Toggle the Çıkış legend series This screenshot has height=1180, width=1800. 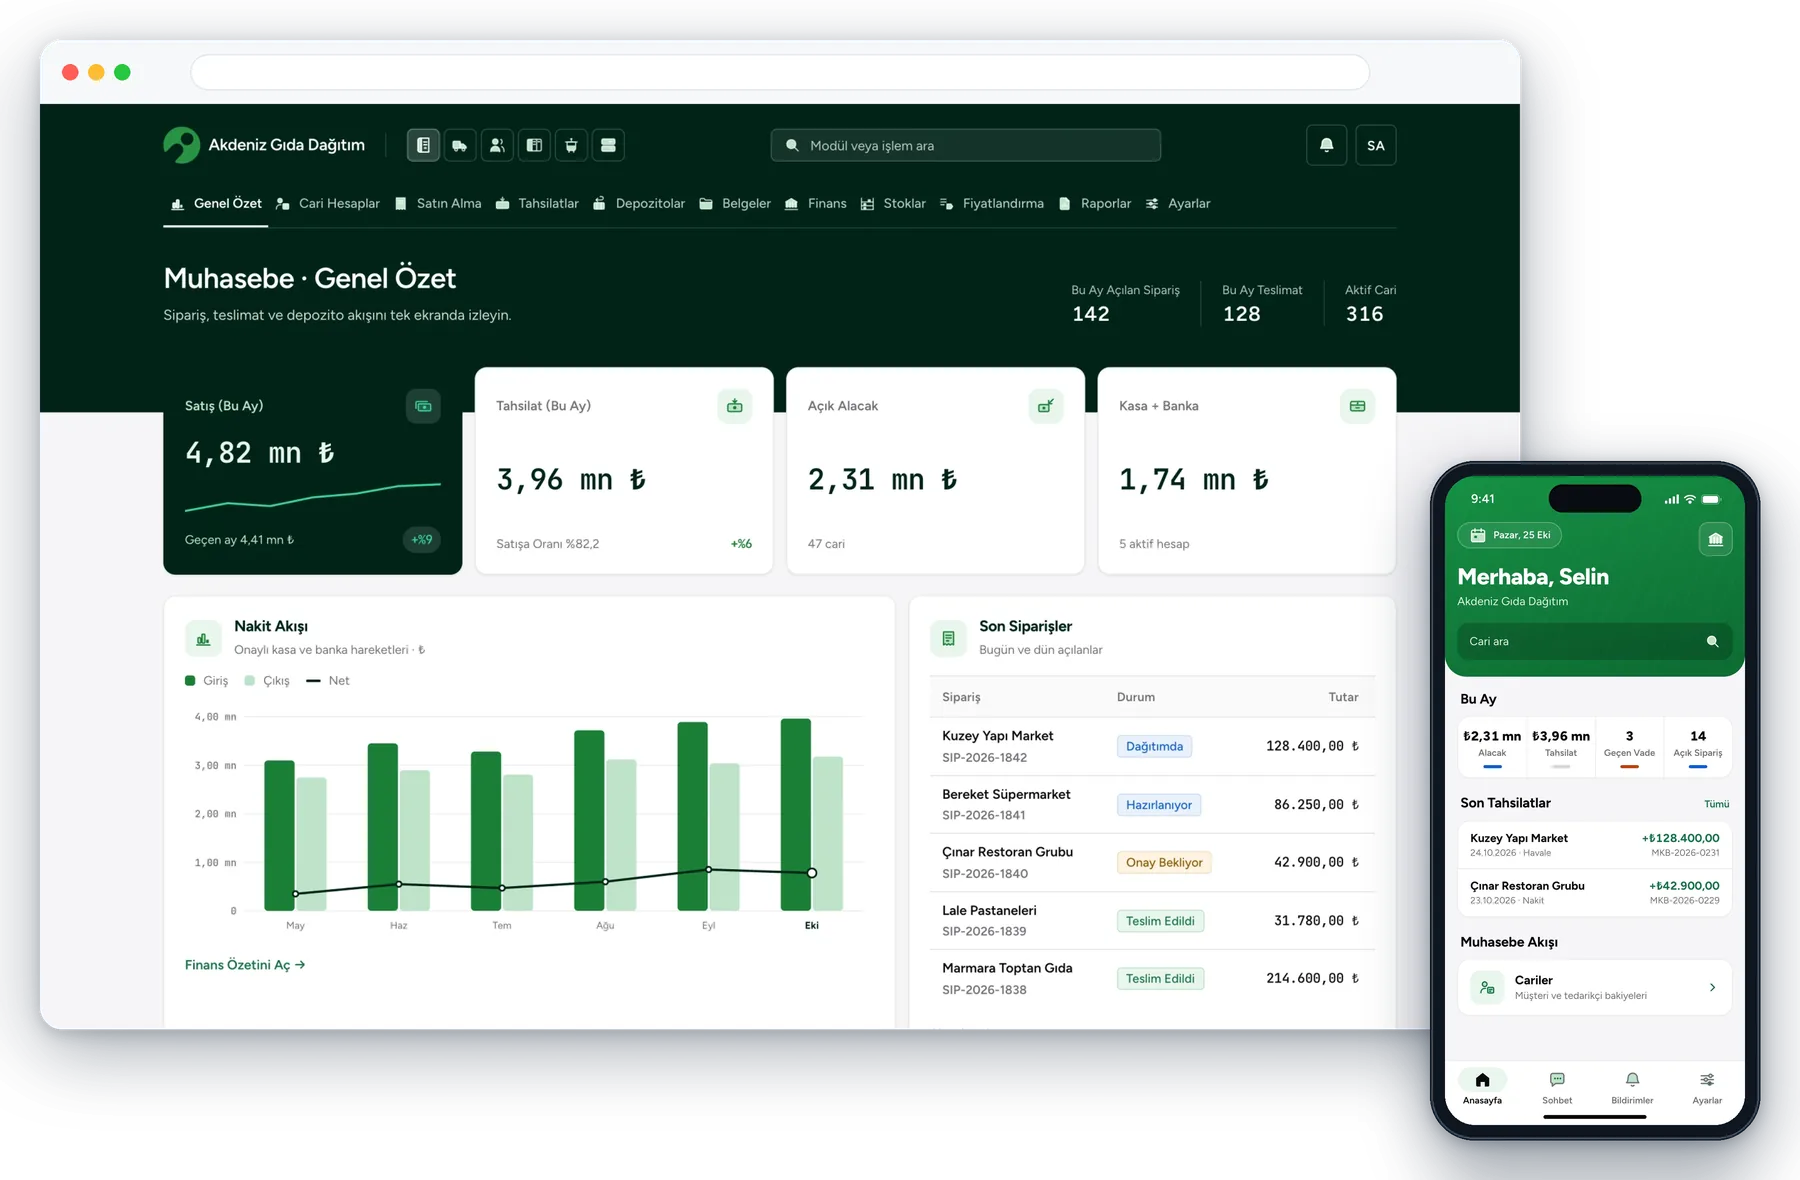click(267, 681)
